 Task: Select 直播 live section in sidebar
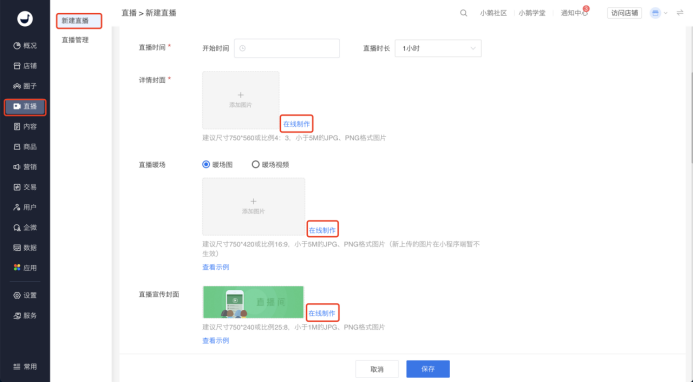coord(25,106)
